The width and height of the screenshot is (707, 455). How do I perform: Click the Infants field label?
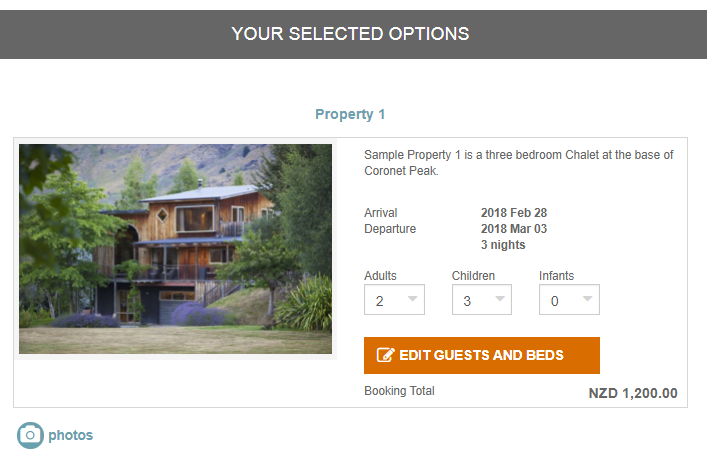pyautogui.click(x=556, y=276)
